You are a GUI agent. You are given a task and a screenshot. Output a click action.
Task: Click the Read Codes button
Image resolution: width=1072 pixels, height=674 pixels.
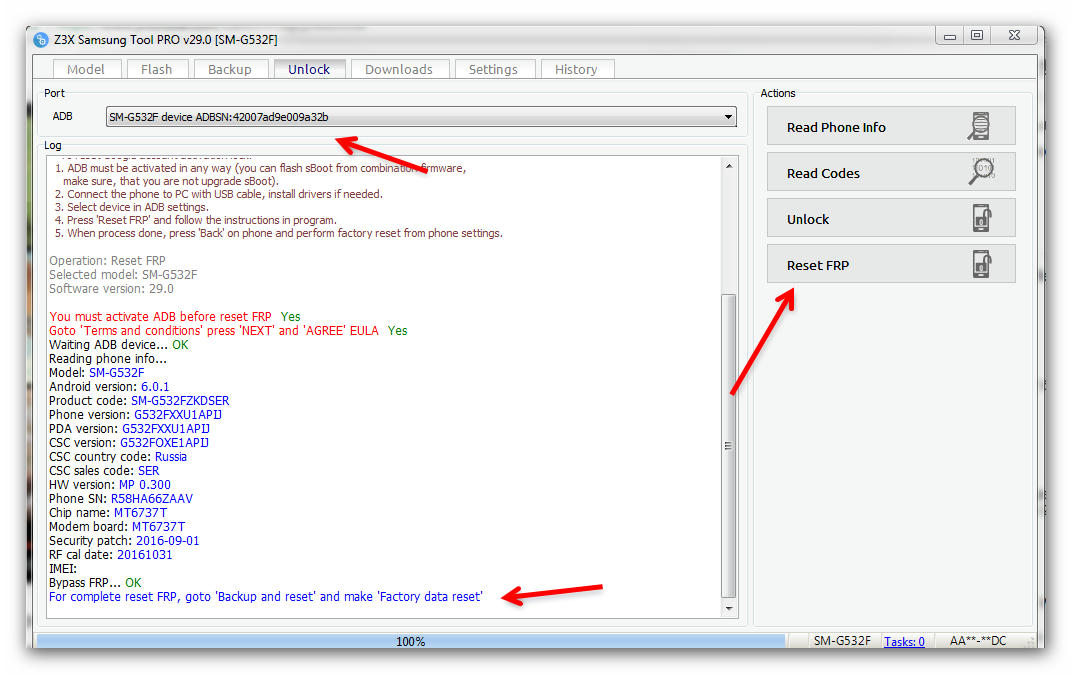tap(891, 172)
